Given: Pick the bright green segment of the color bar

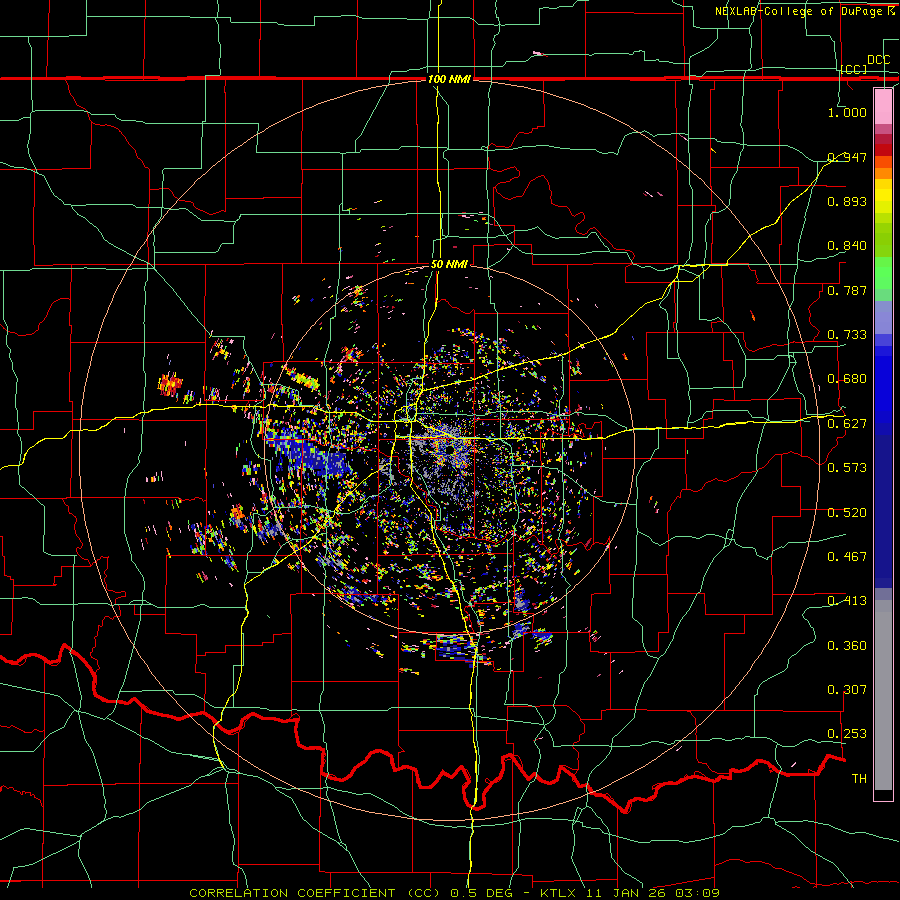Looking at the screenshot, I should click(x=883, y=273).
